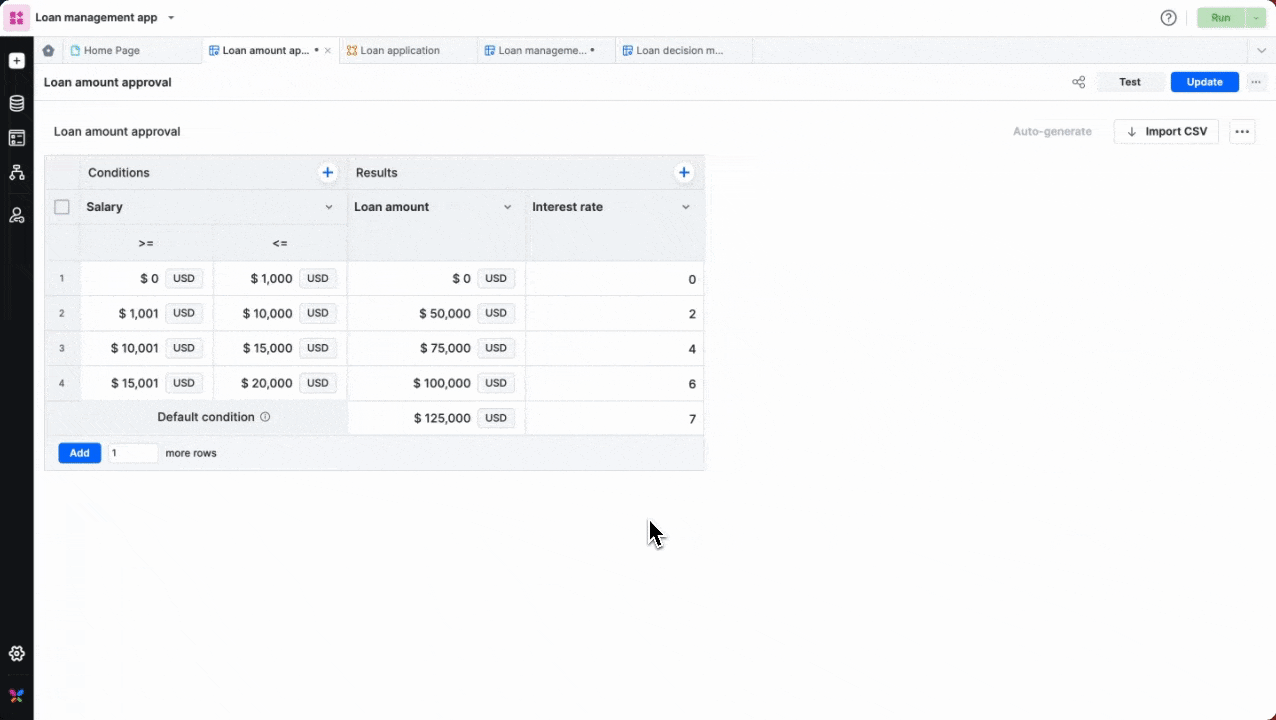Click the $ 20,000 salary cell

(x=280, y=383)
